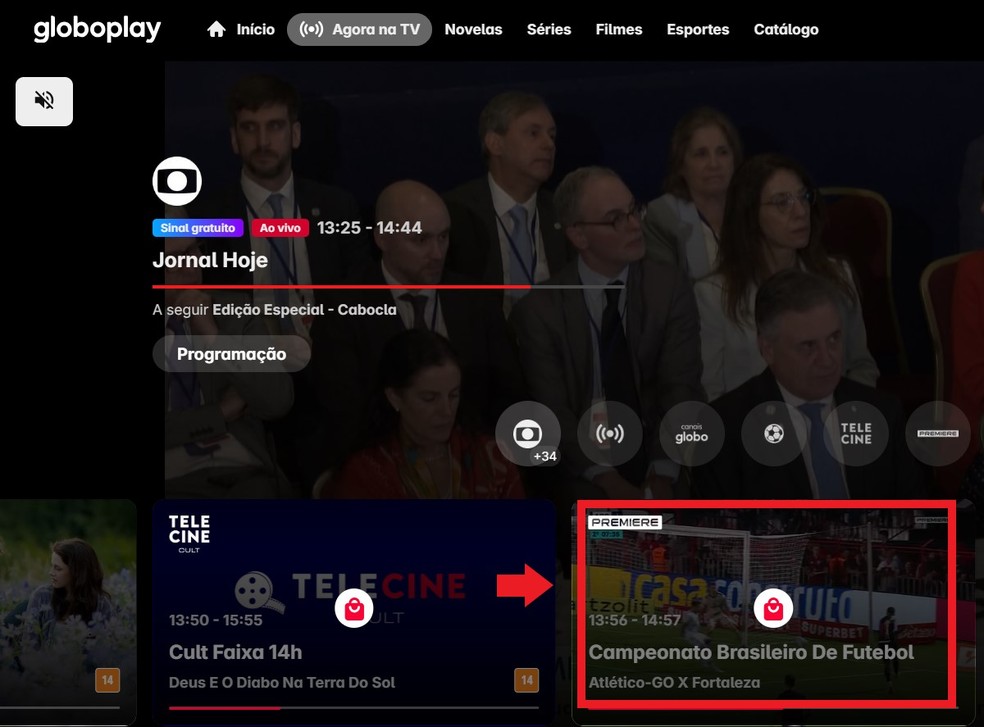Select the Globo channel icon
The width and height of the screenshot is (984, 727).
coord(527,433)
